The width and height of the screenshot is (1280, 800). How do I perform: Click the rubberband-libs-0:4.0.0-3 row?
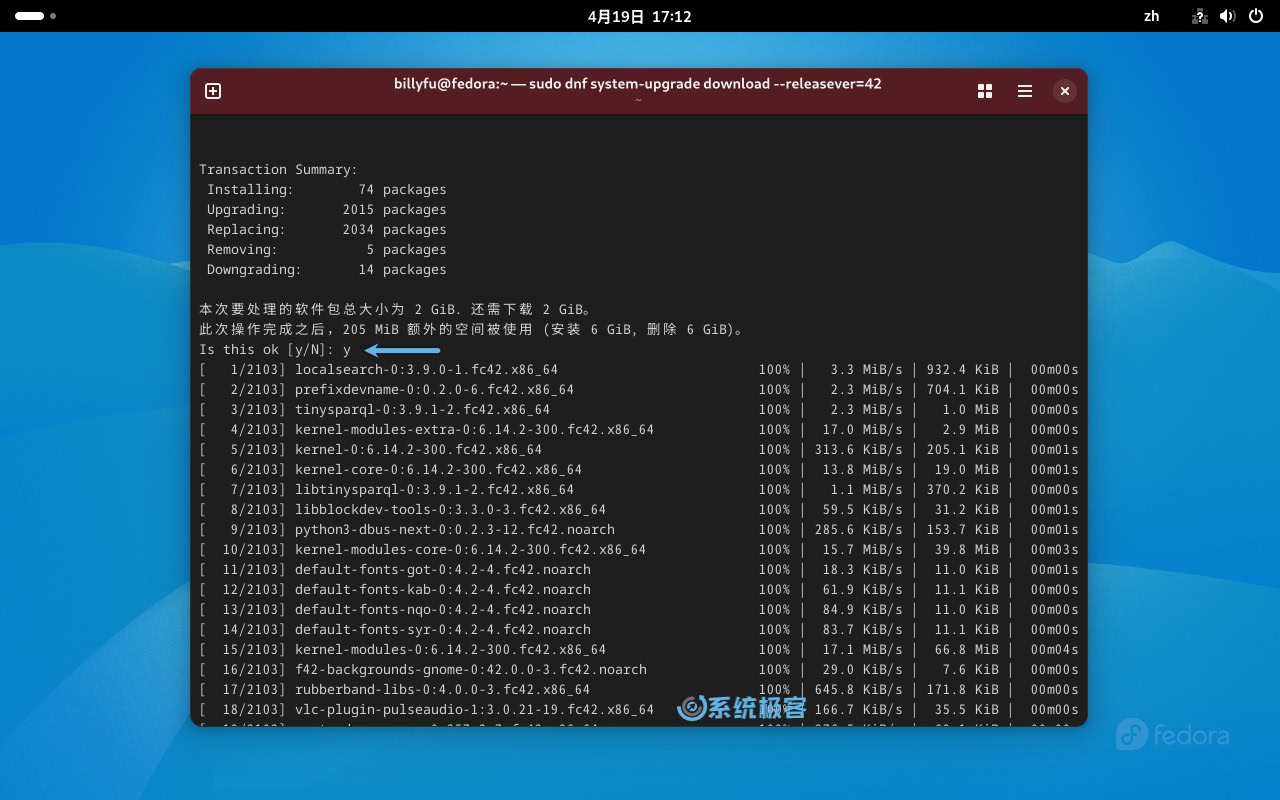click(x=639, y=689)
